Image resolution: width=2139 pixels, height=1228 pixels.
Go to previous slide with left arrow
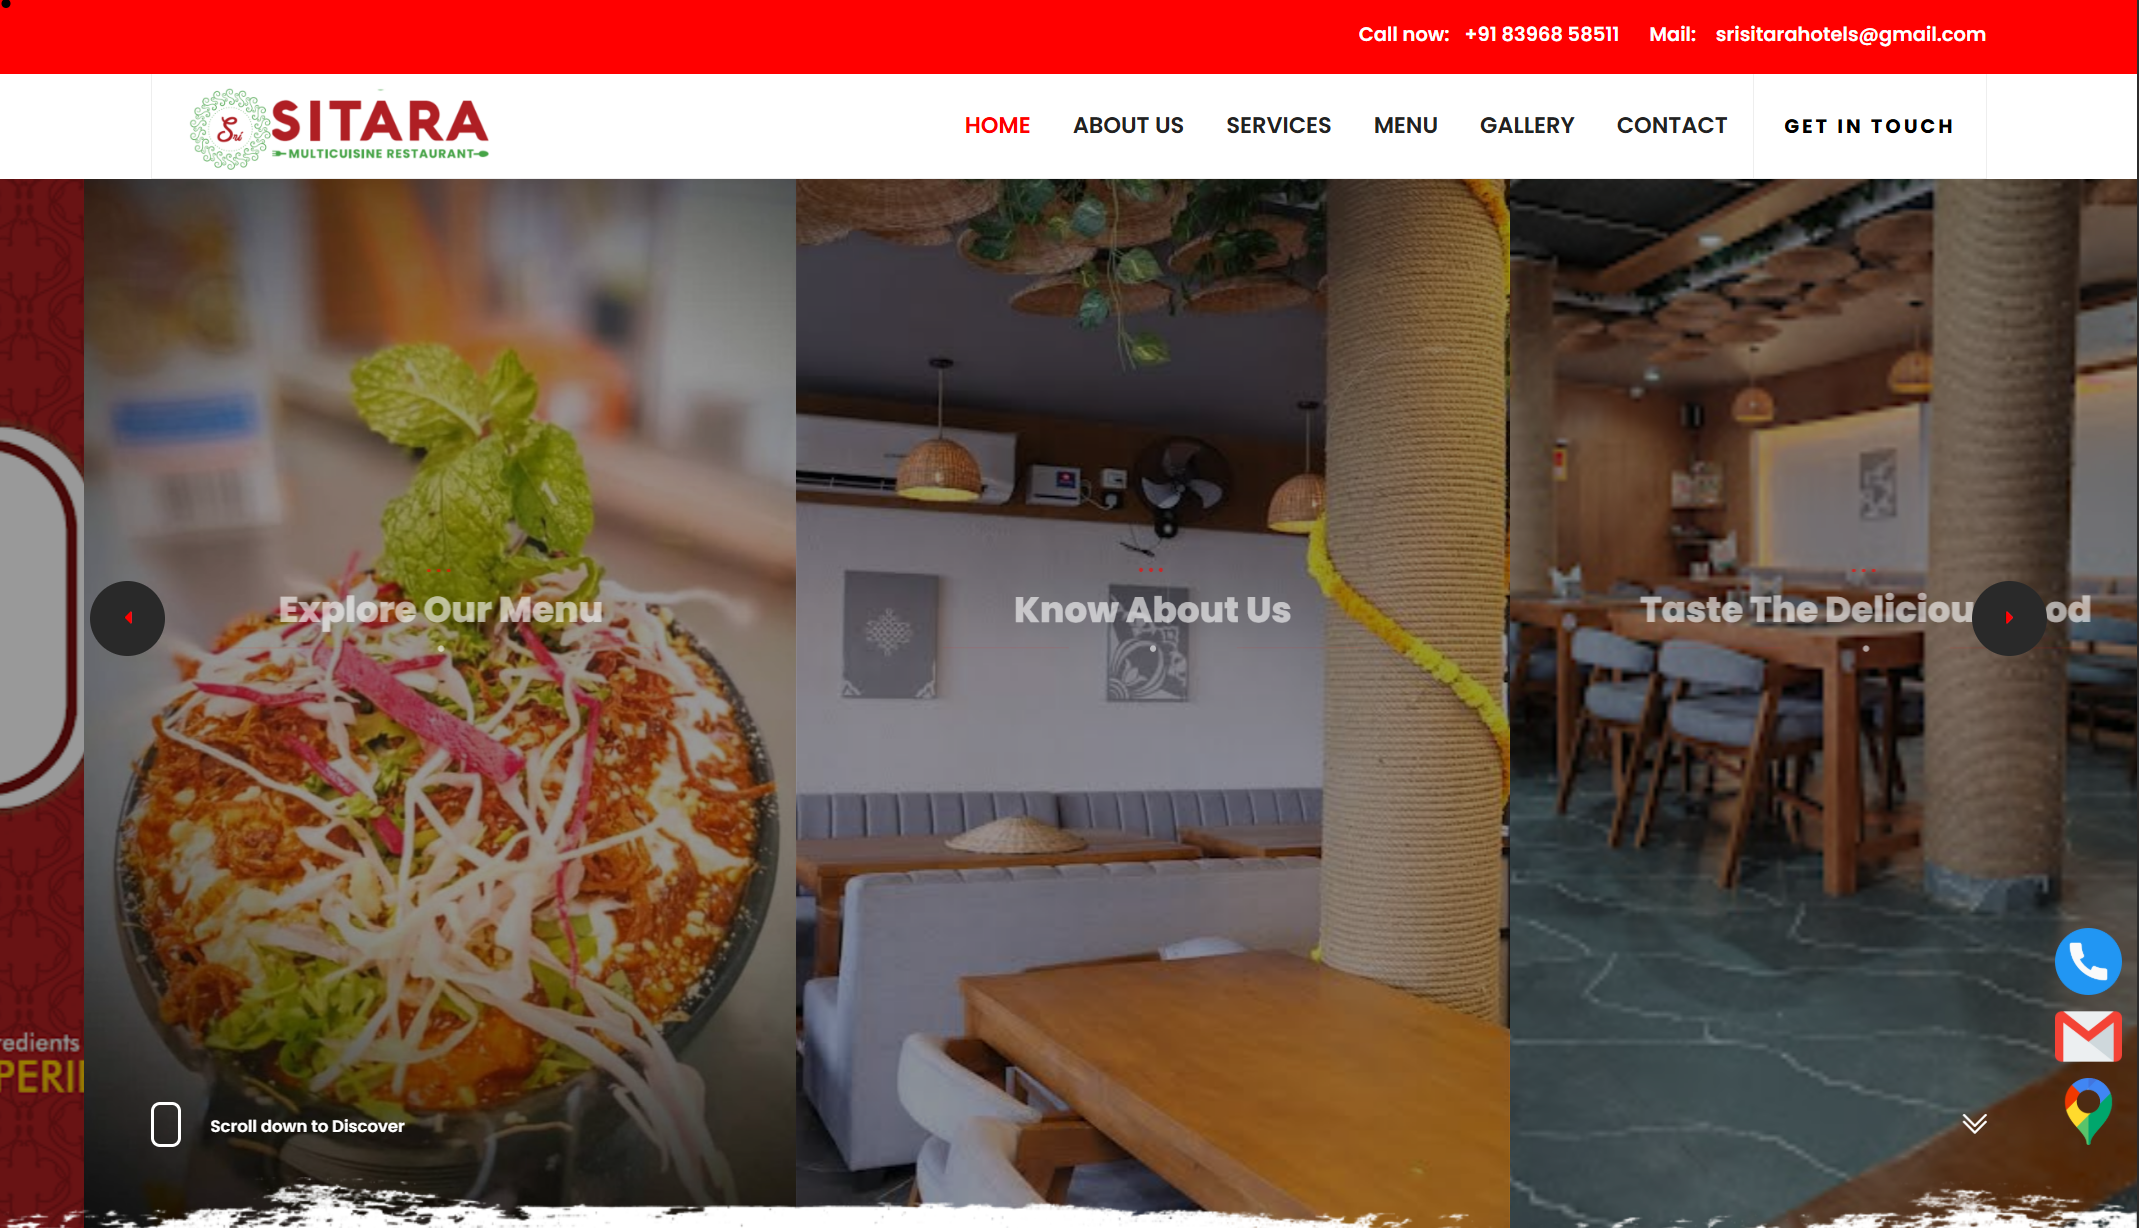click(x=128, y=618)
